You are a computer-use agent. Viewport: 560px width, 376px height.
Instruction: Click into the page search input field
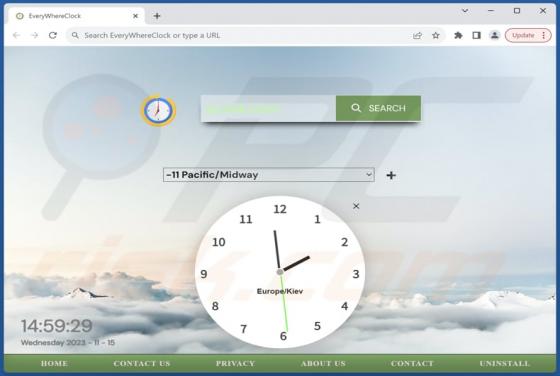[x=268, y=109]
